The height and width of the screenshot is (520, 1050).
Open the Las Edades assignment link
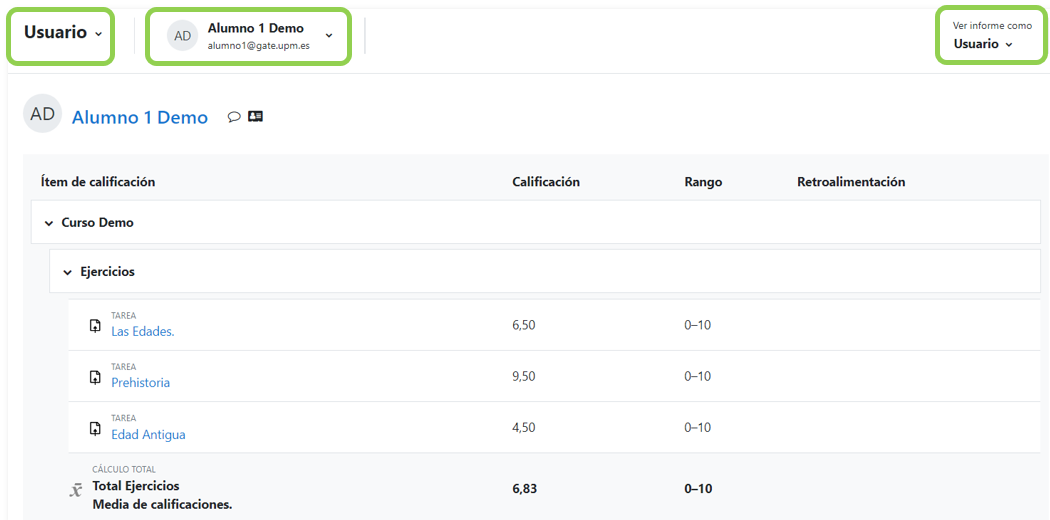point(142,331)
